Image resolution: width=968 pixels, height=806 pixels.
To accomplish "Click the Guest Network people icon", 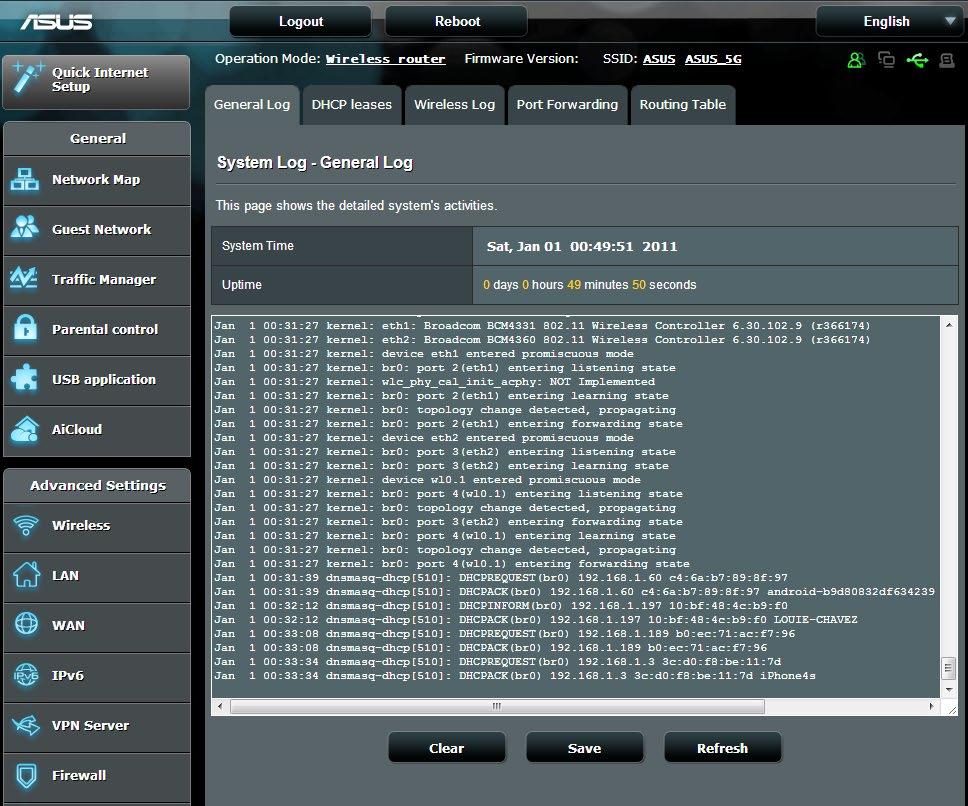I will [25, 227].
